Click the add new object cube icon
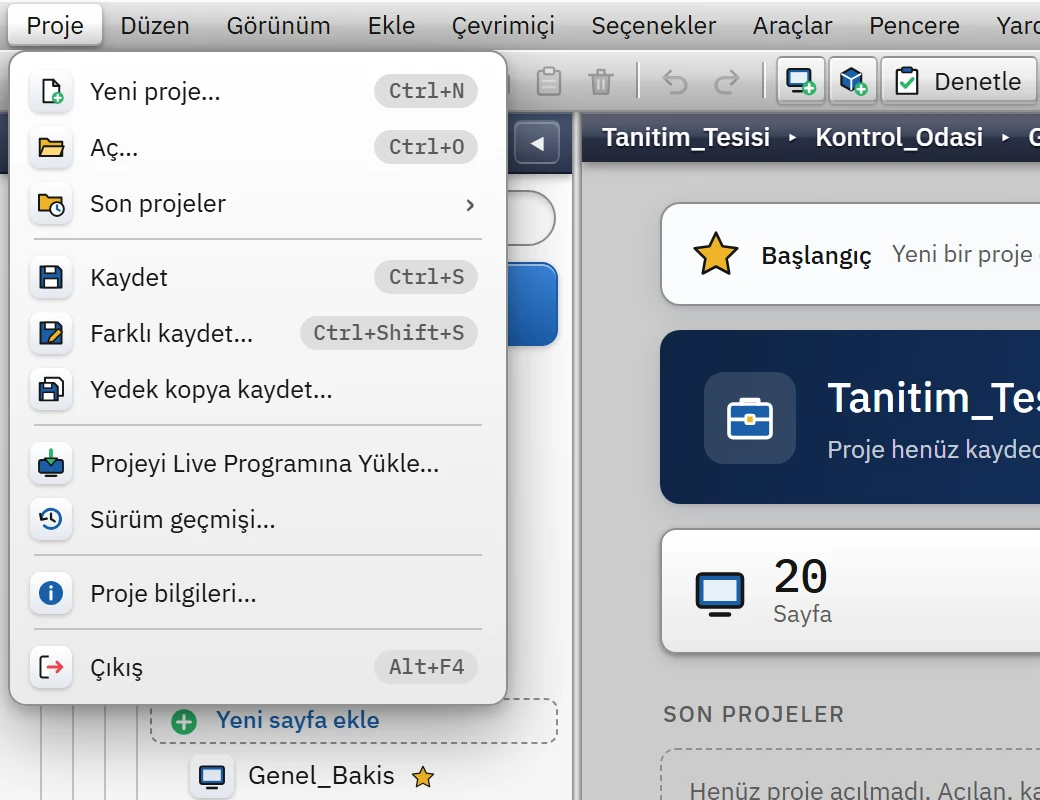The width and height of the screenshot is (1040, 800). tap(853, 81)
